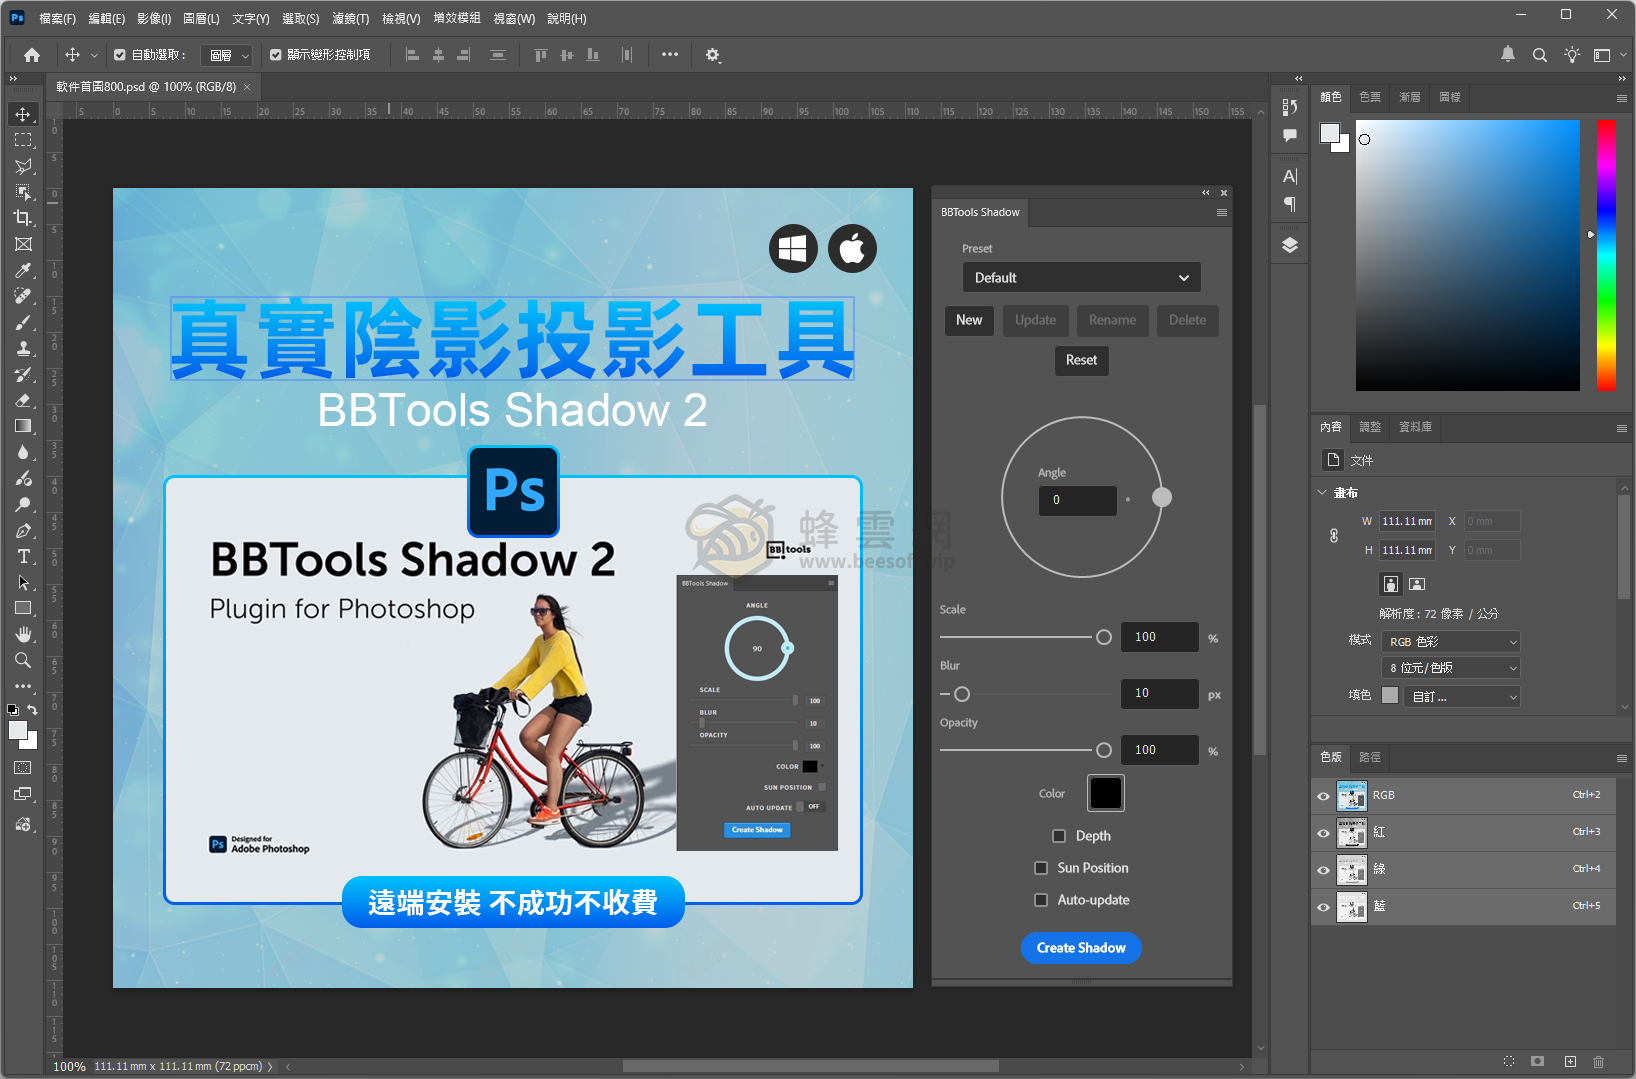Open the Comments panel icon in dock
Viewport: 1636px width, 1079px height.
tap(1290, 135)
